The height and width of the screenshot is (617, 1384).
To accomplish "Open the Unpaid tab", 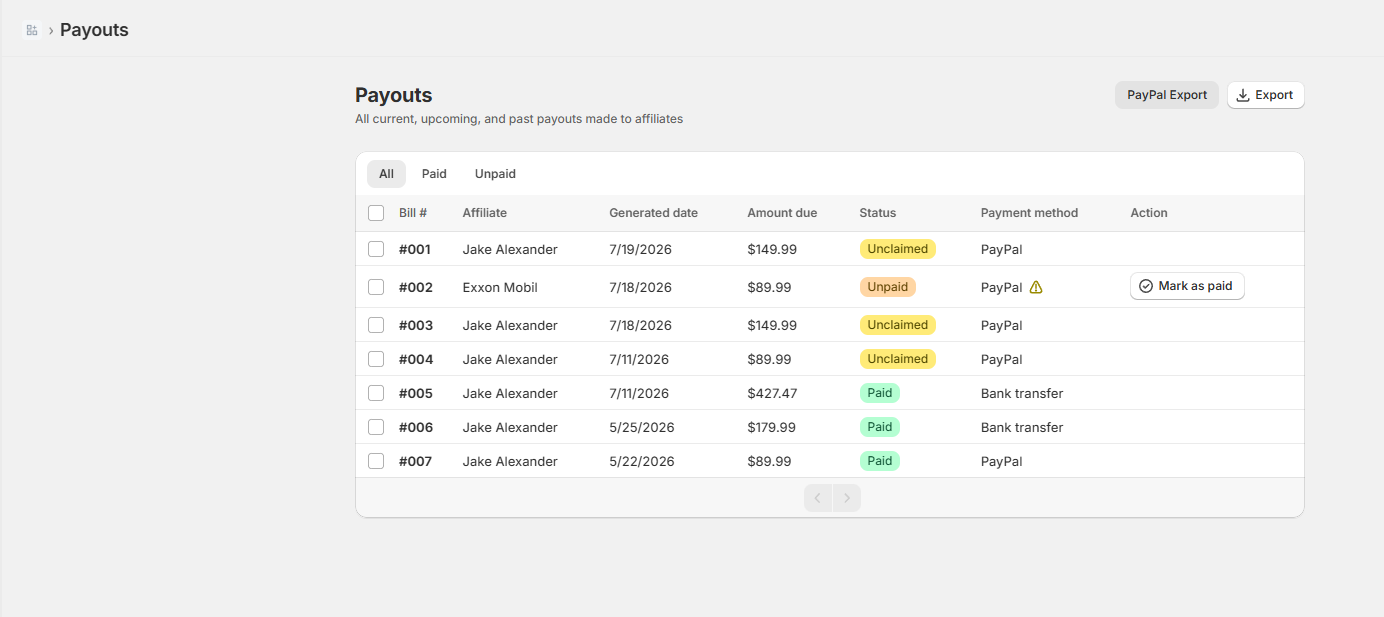I will coord(495,174).
